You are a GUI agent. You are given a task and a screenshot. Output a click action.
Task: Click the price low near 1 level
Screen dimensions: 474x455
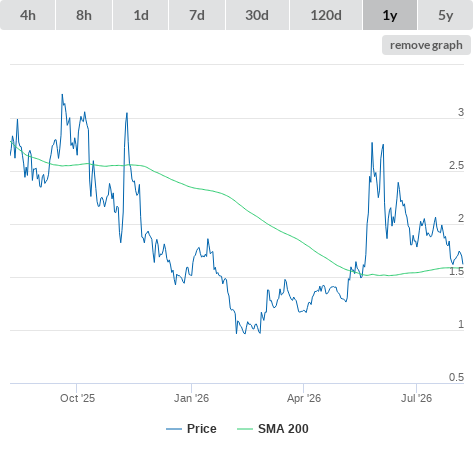236,333
